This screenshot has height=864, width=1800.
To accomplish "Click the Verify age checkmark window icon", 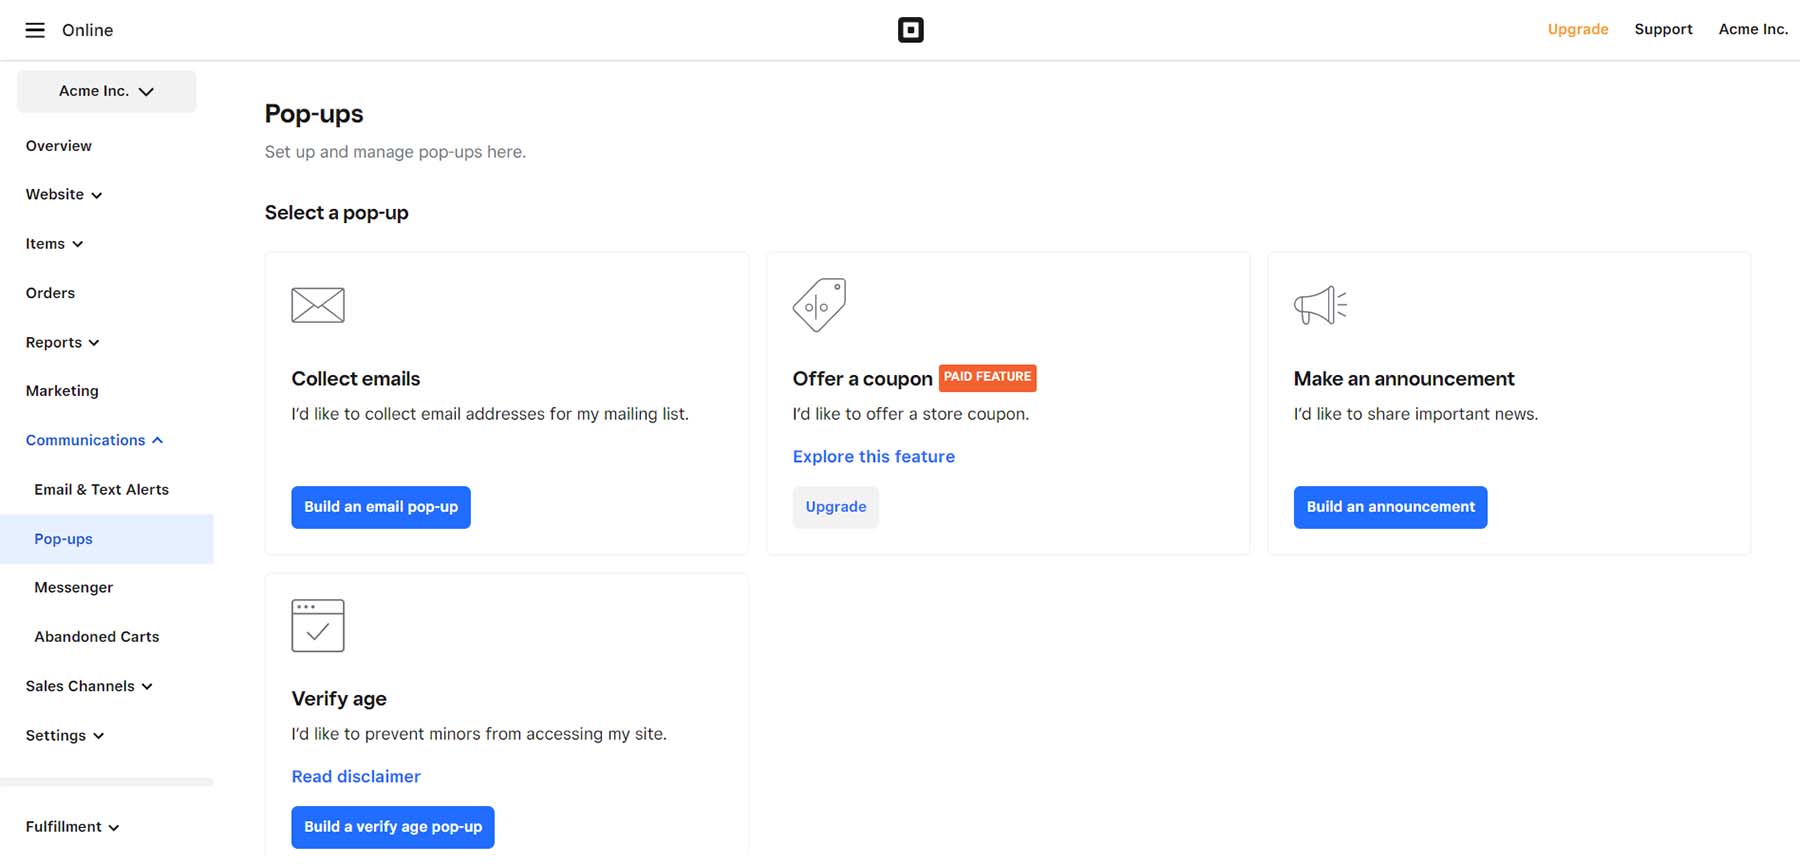I will pyautogui.click(x=318, y=625).
